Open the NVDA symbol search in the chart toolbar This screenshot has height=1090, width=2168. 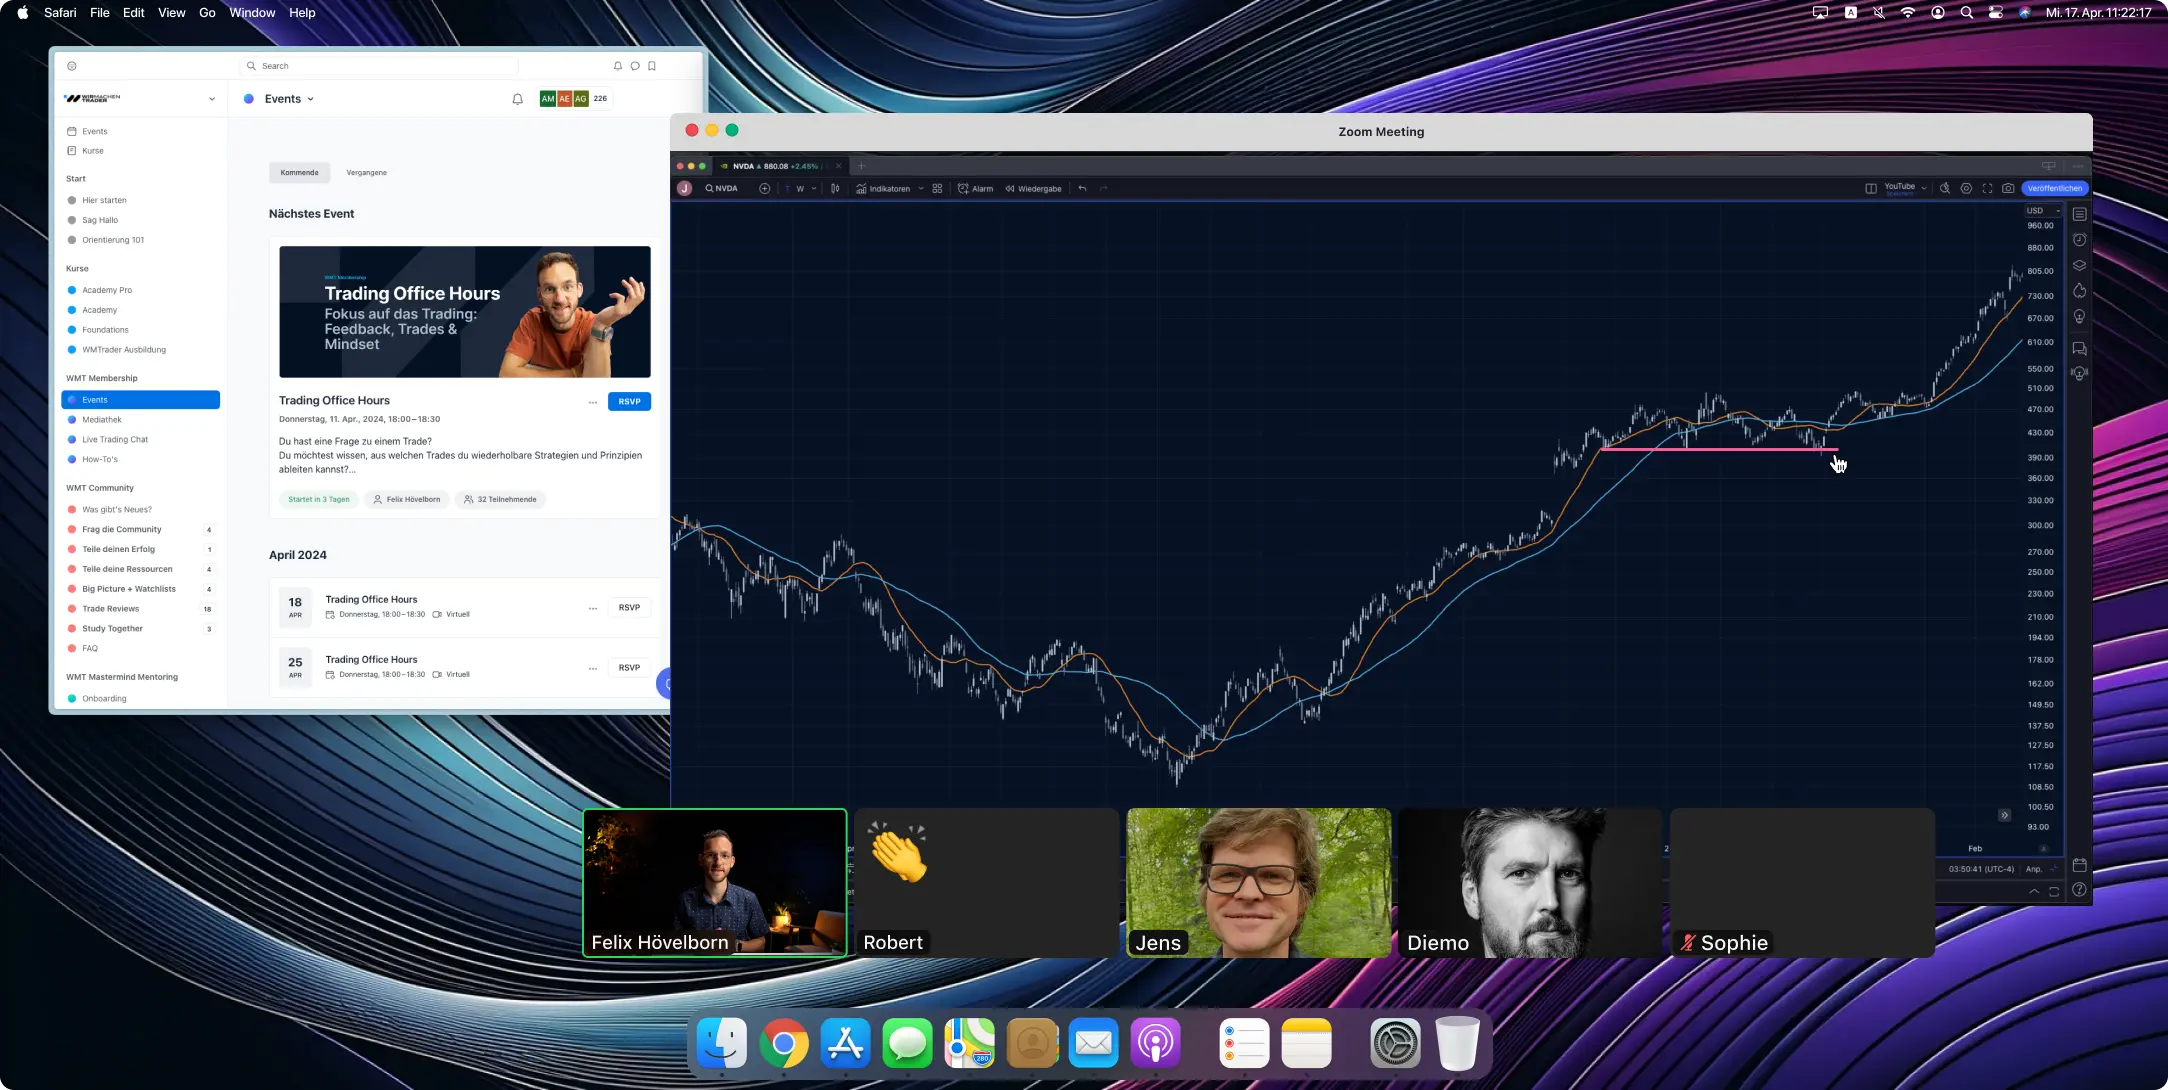point(721,188)
